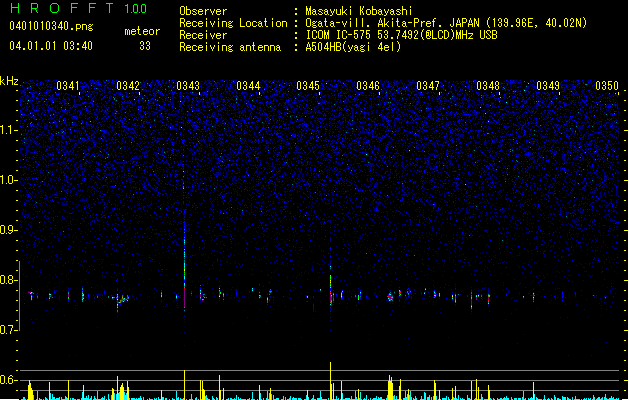Viewport: 629px width, 400px height.
Task: Click the 0346 time marker
Action: pos(368,86)
